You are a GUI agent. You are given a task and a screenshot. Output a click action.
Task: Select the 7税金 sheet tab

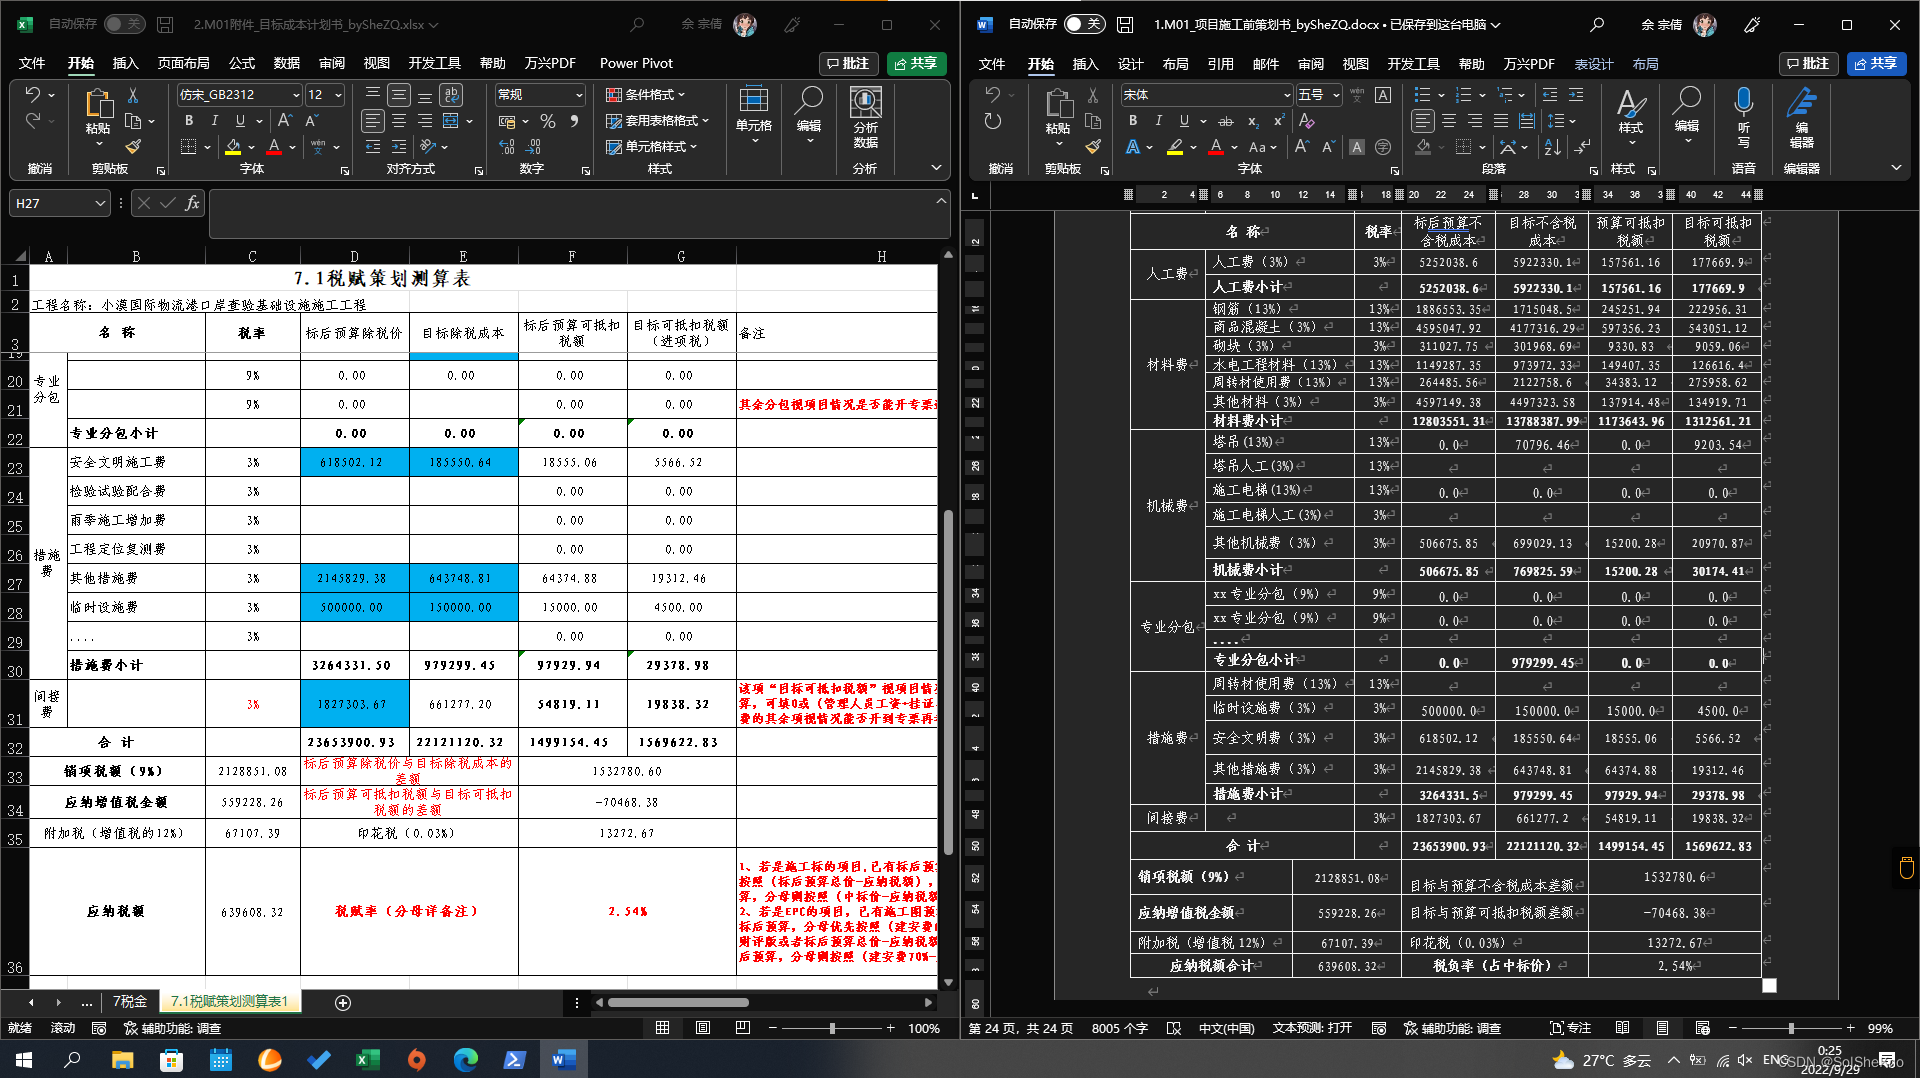(x=130, y=1002)
